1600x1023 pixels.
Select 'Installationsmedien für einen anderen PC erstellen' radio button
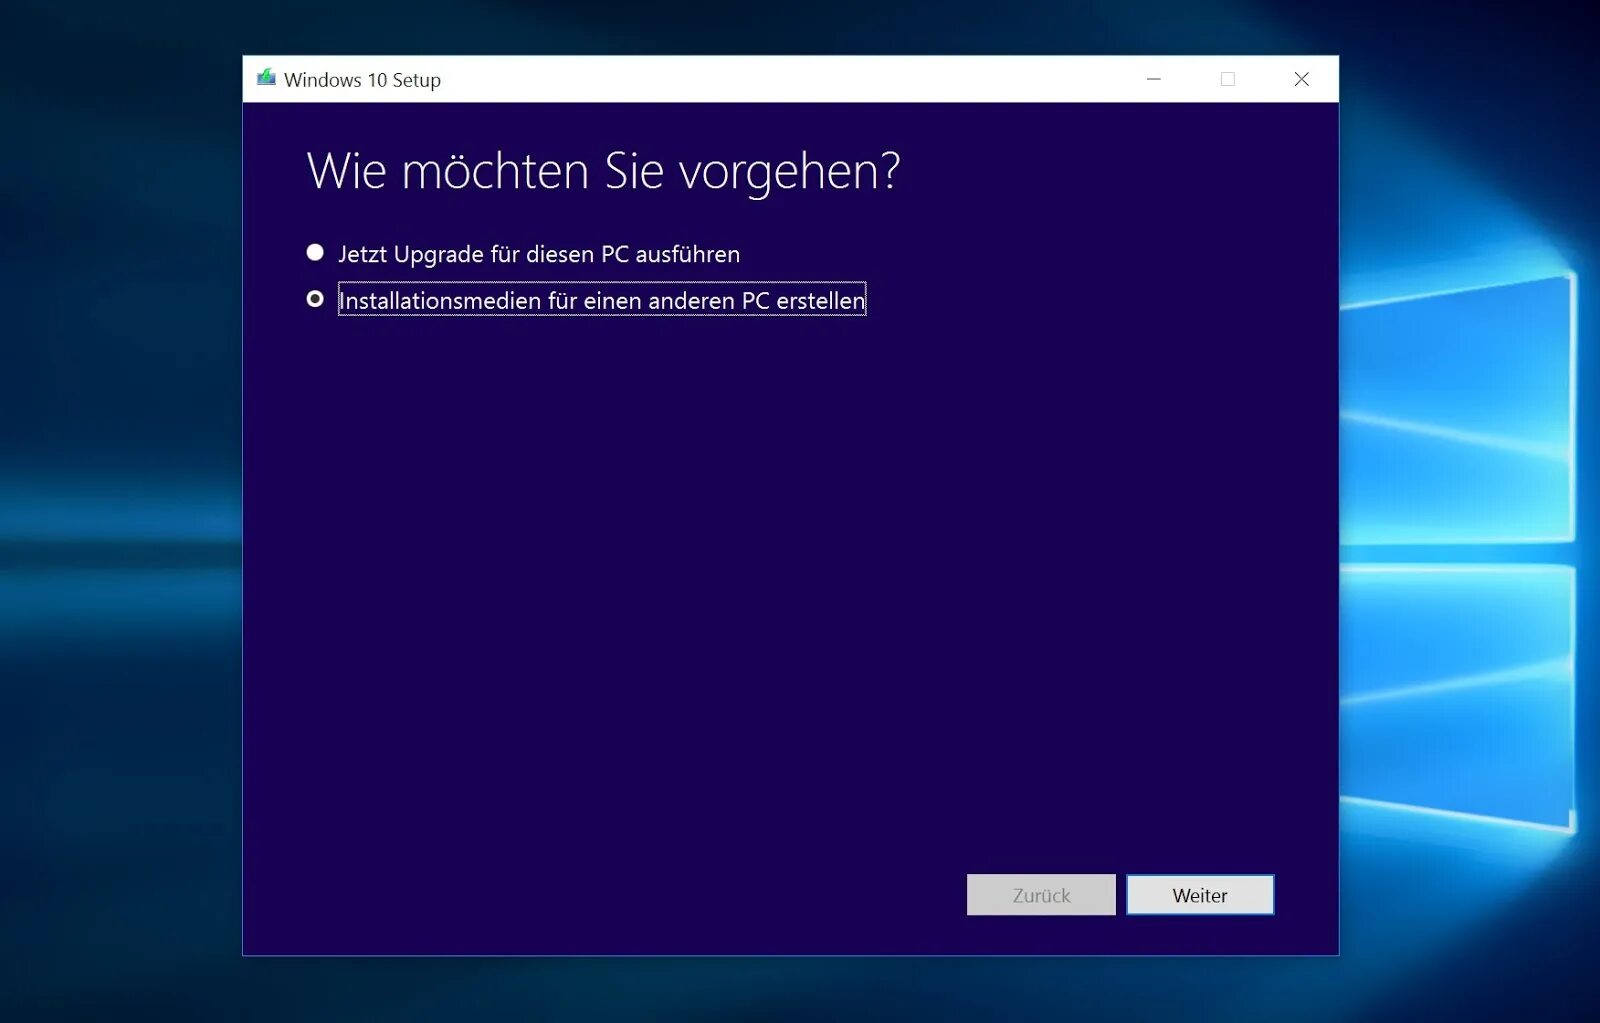point(315,299)
